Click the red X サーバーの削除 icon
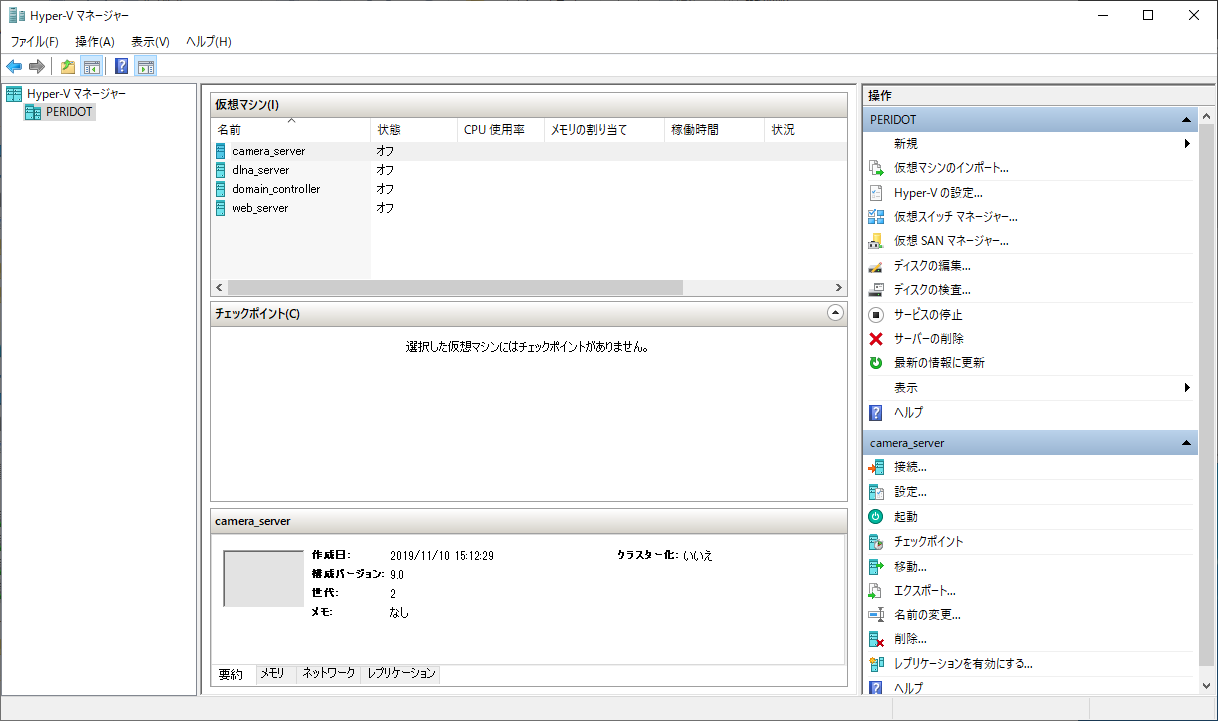The width and height of the screenshot is (1218, 721). pos(876,339)
